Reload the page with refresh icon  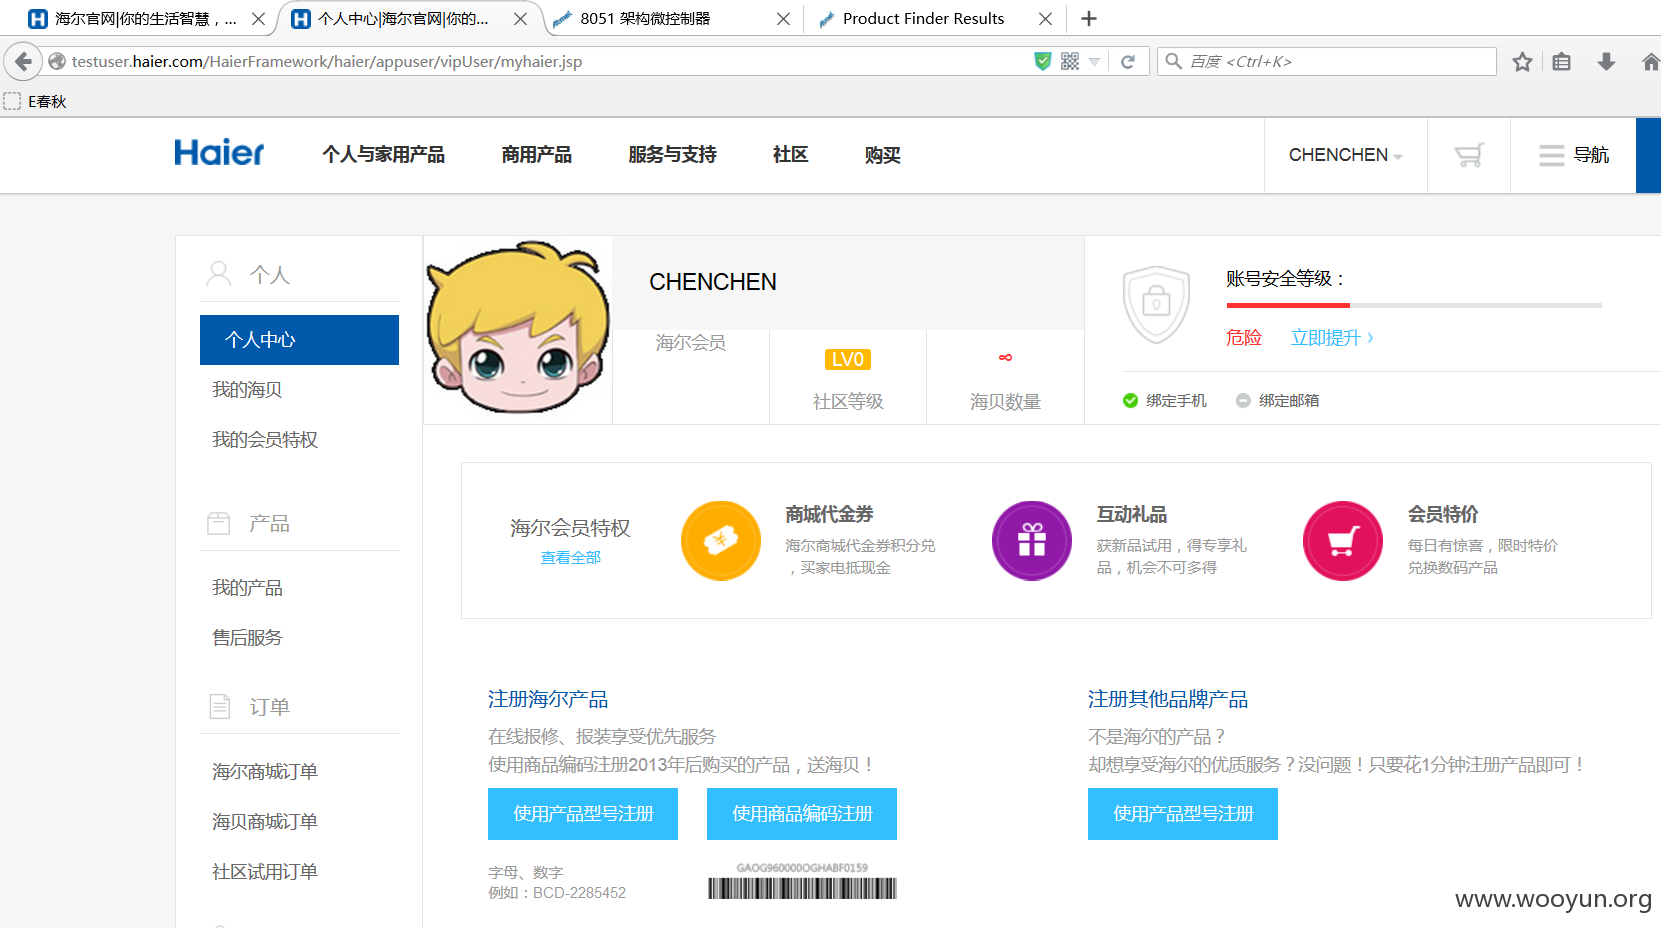click(1128, 62)
